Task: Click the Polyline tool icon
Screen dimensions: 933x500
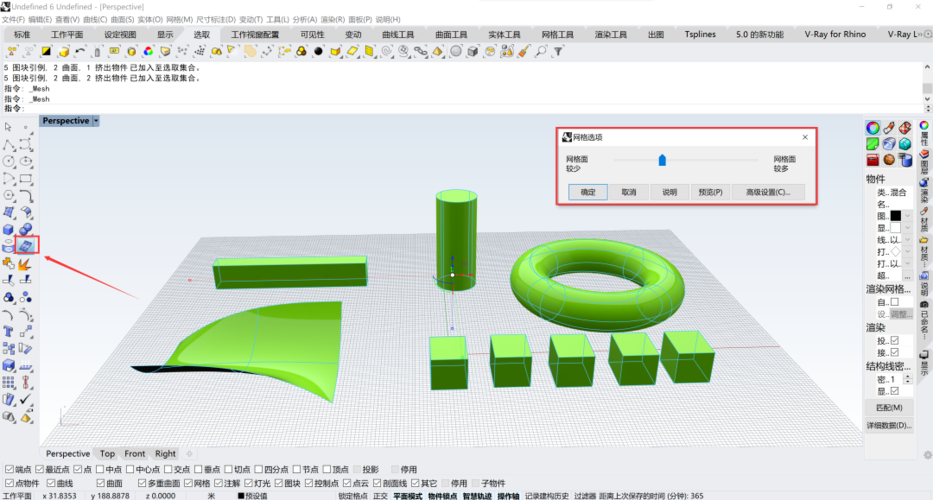Action: click(x=9, y=144)
